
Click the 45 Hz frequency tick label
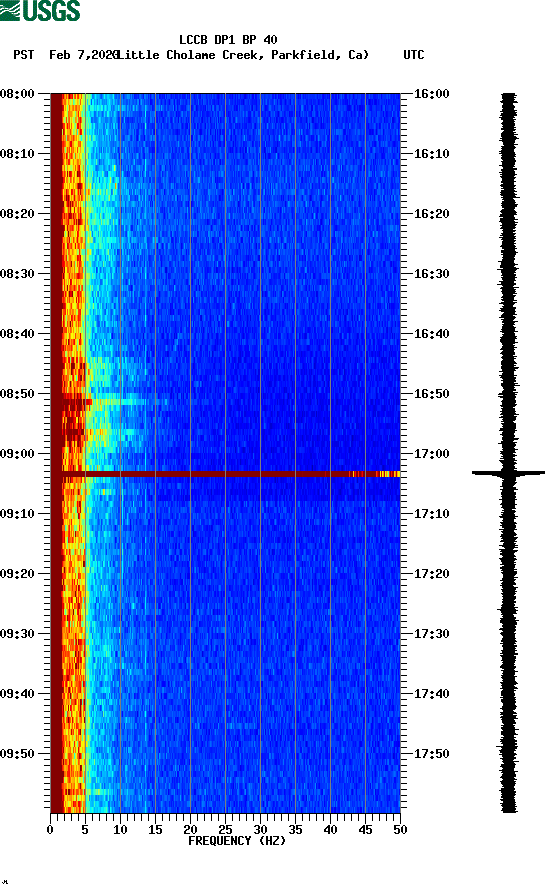click(x=365, y=830)
